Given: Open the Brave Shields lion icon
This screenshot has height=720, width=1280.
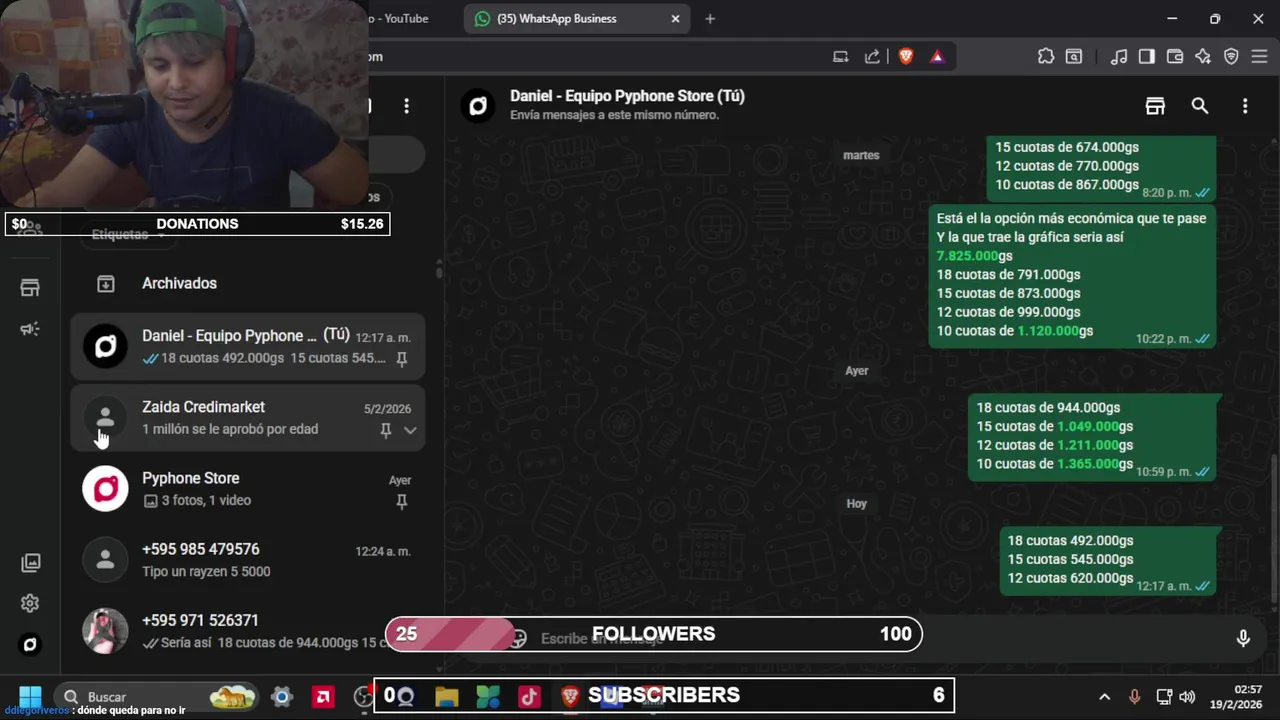Looking at the screenshot, I should [906, 57].
